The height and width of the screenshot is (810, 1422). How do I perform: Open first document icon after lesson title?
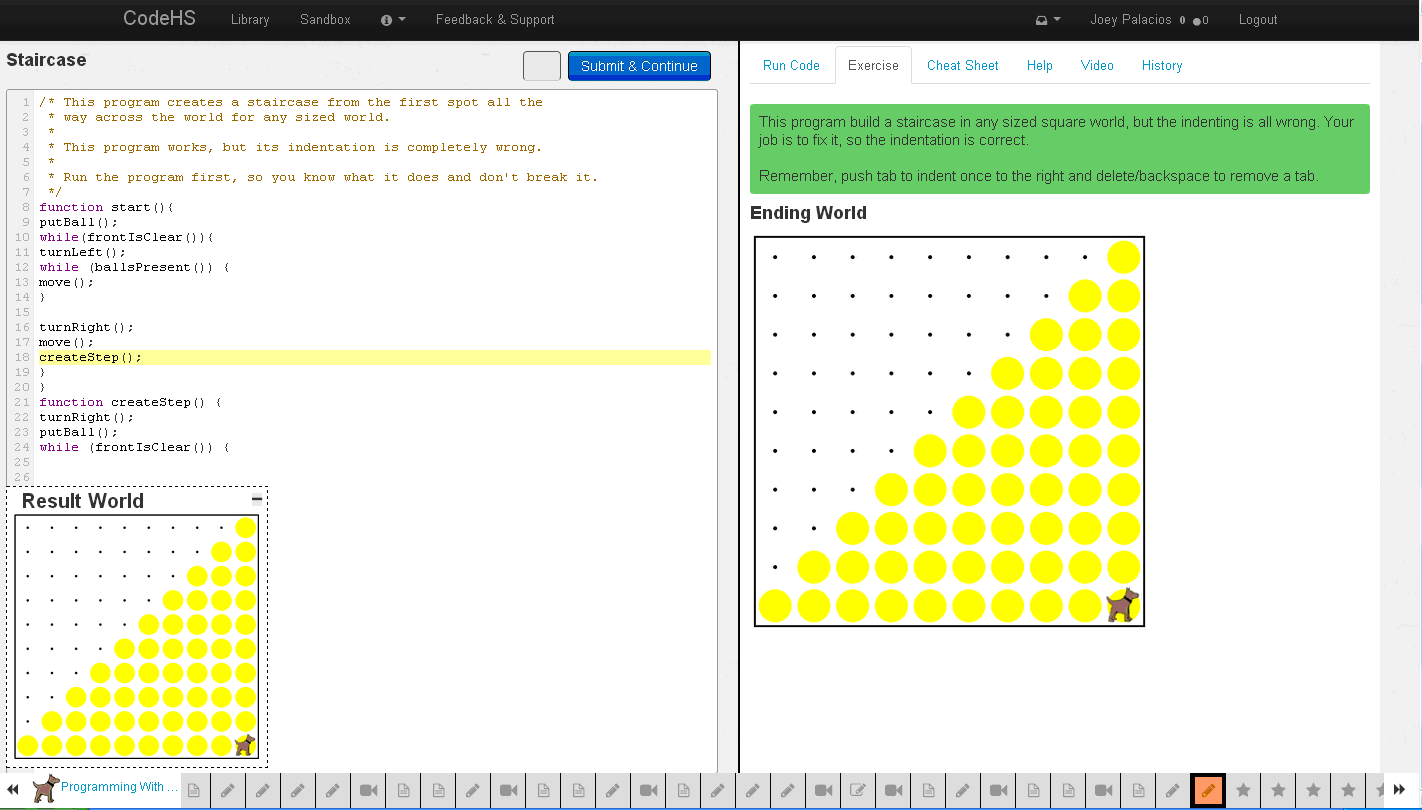click(194, 790)
